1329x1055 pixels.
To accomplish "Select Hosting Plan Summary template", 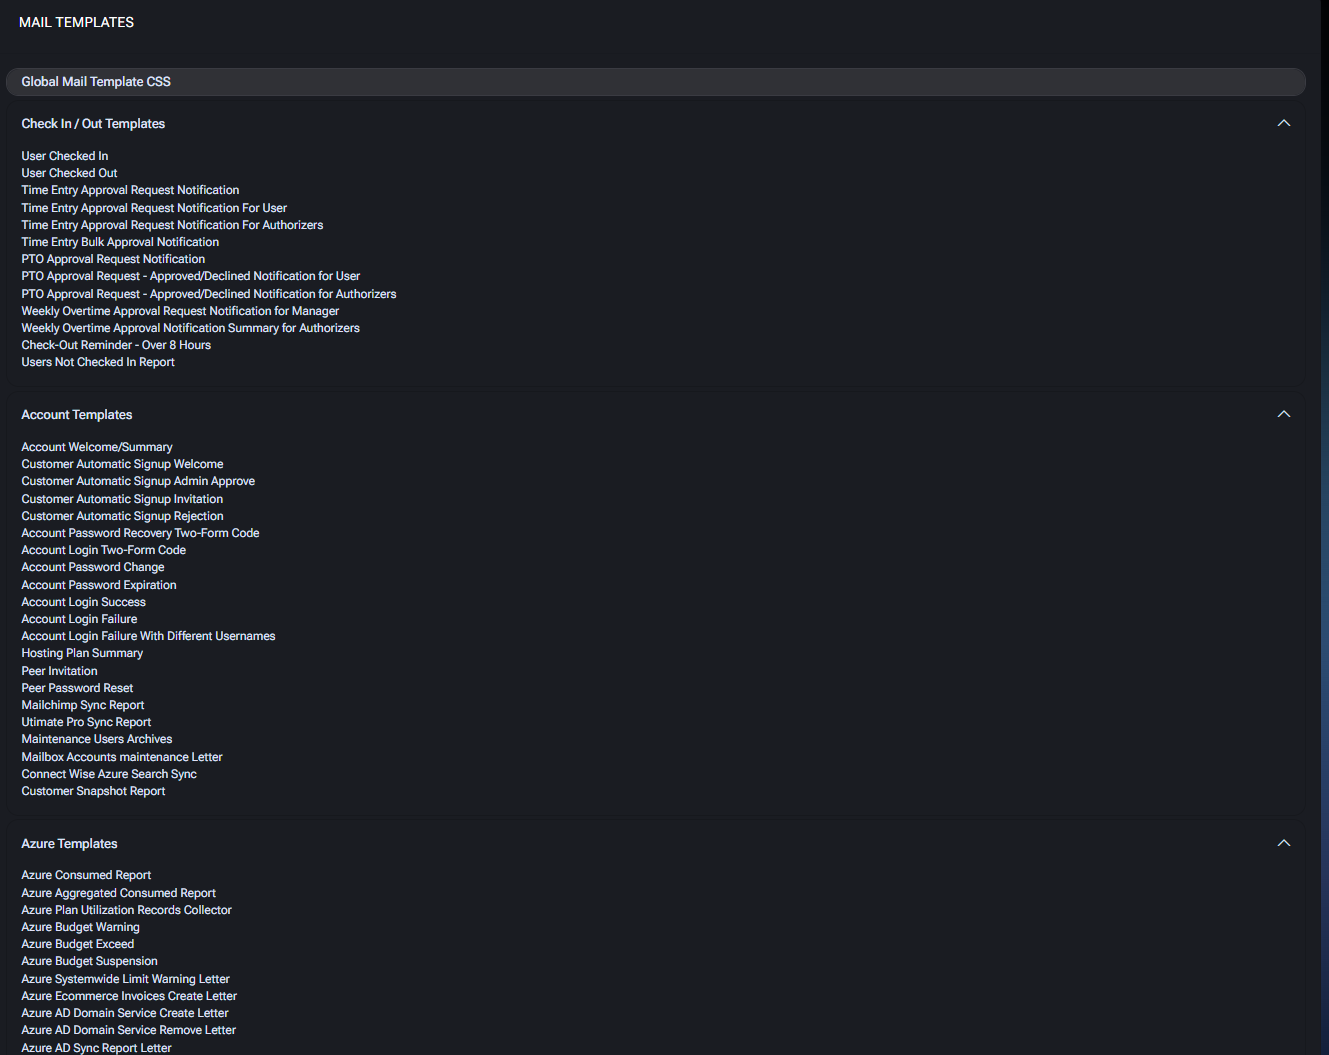I will 82,653.
